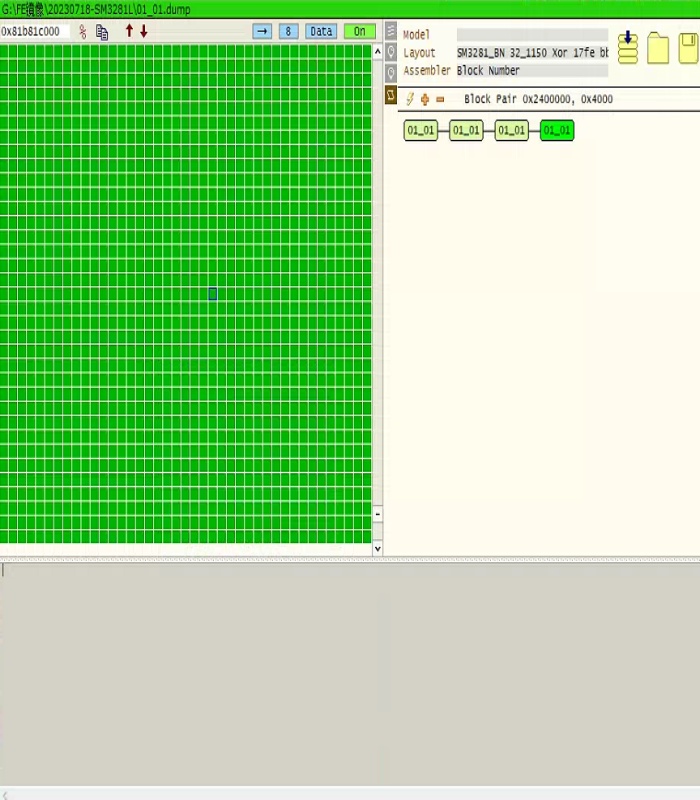Image resolution: width=700 pixels, height=800 pixels.
Task: Click the red percent icon beside the address
Action: click(83, 32)
